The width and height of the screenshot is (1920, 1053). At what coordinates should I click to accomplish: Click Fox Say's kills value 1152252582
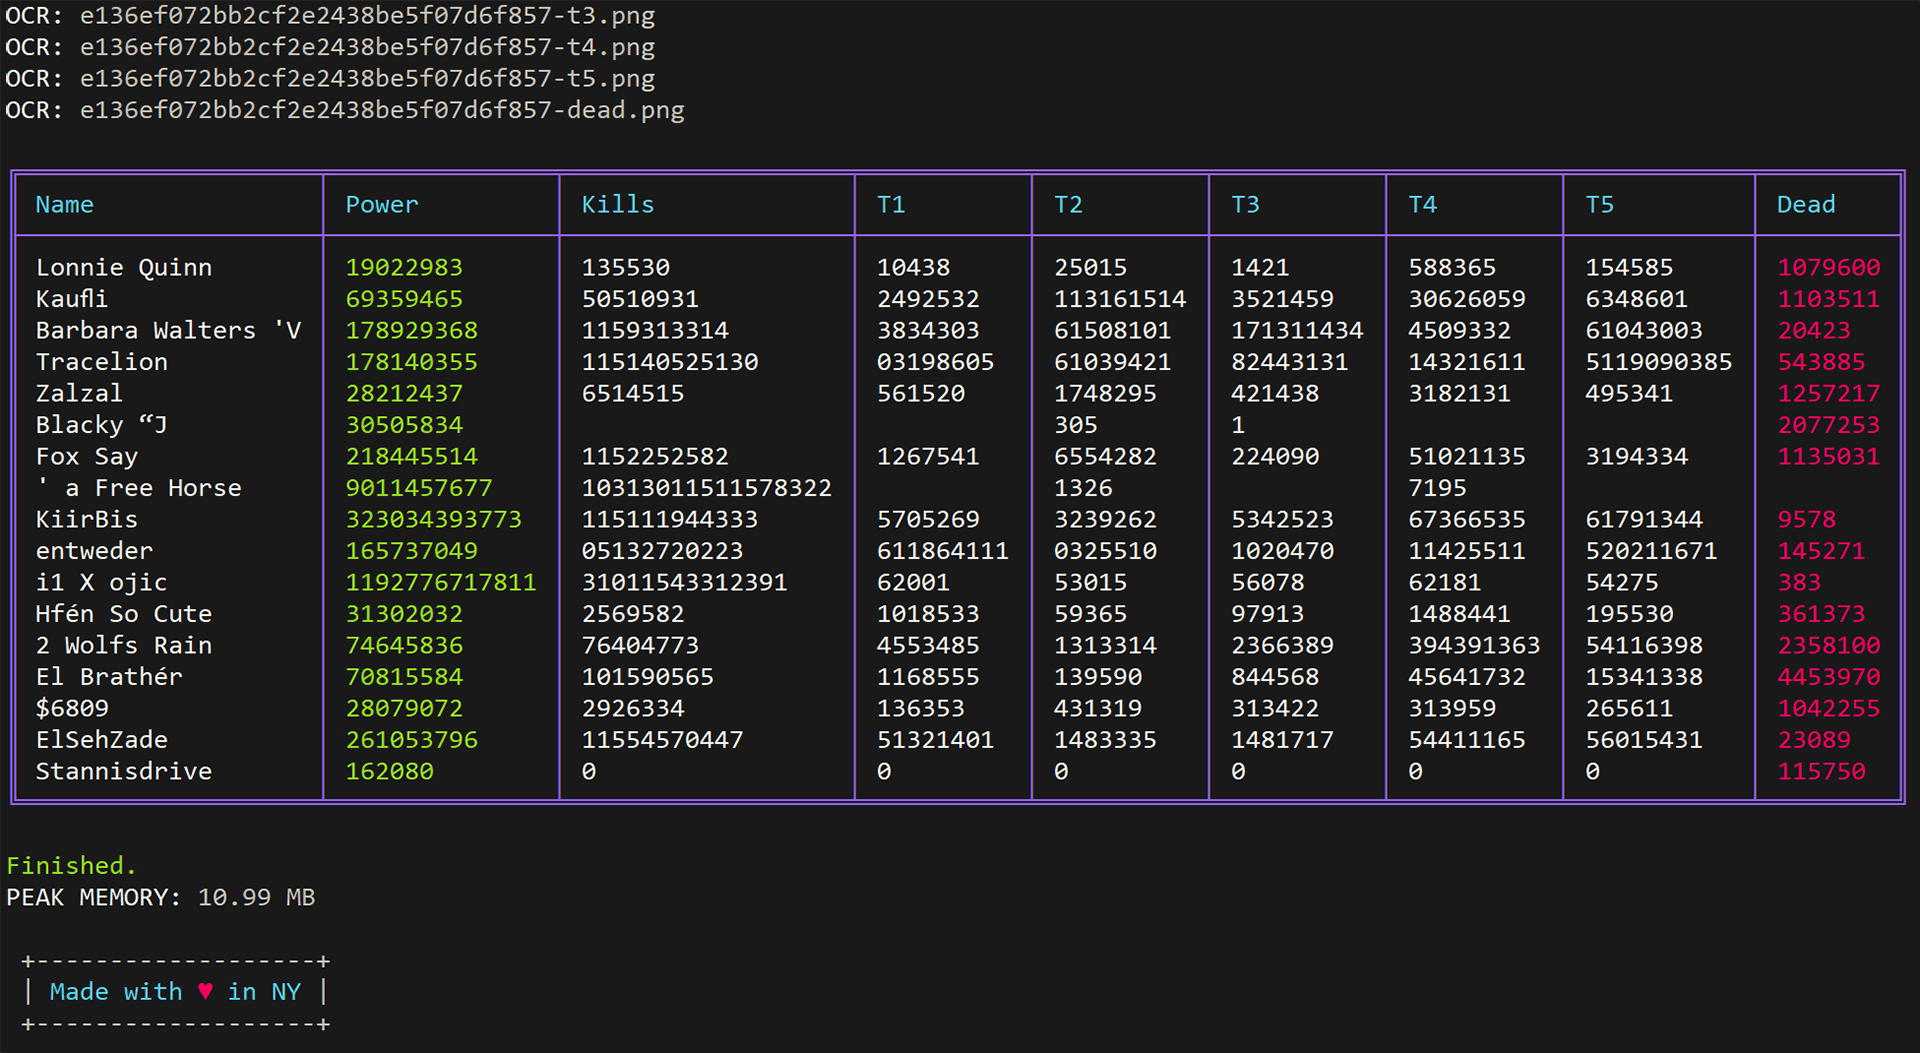pos(655,456)
